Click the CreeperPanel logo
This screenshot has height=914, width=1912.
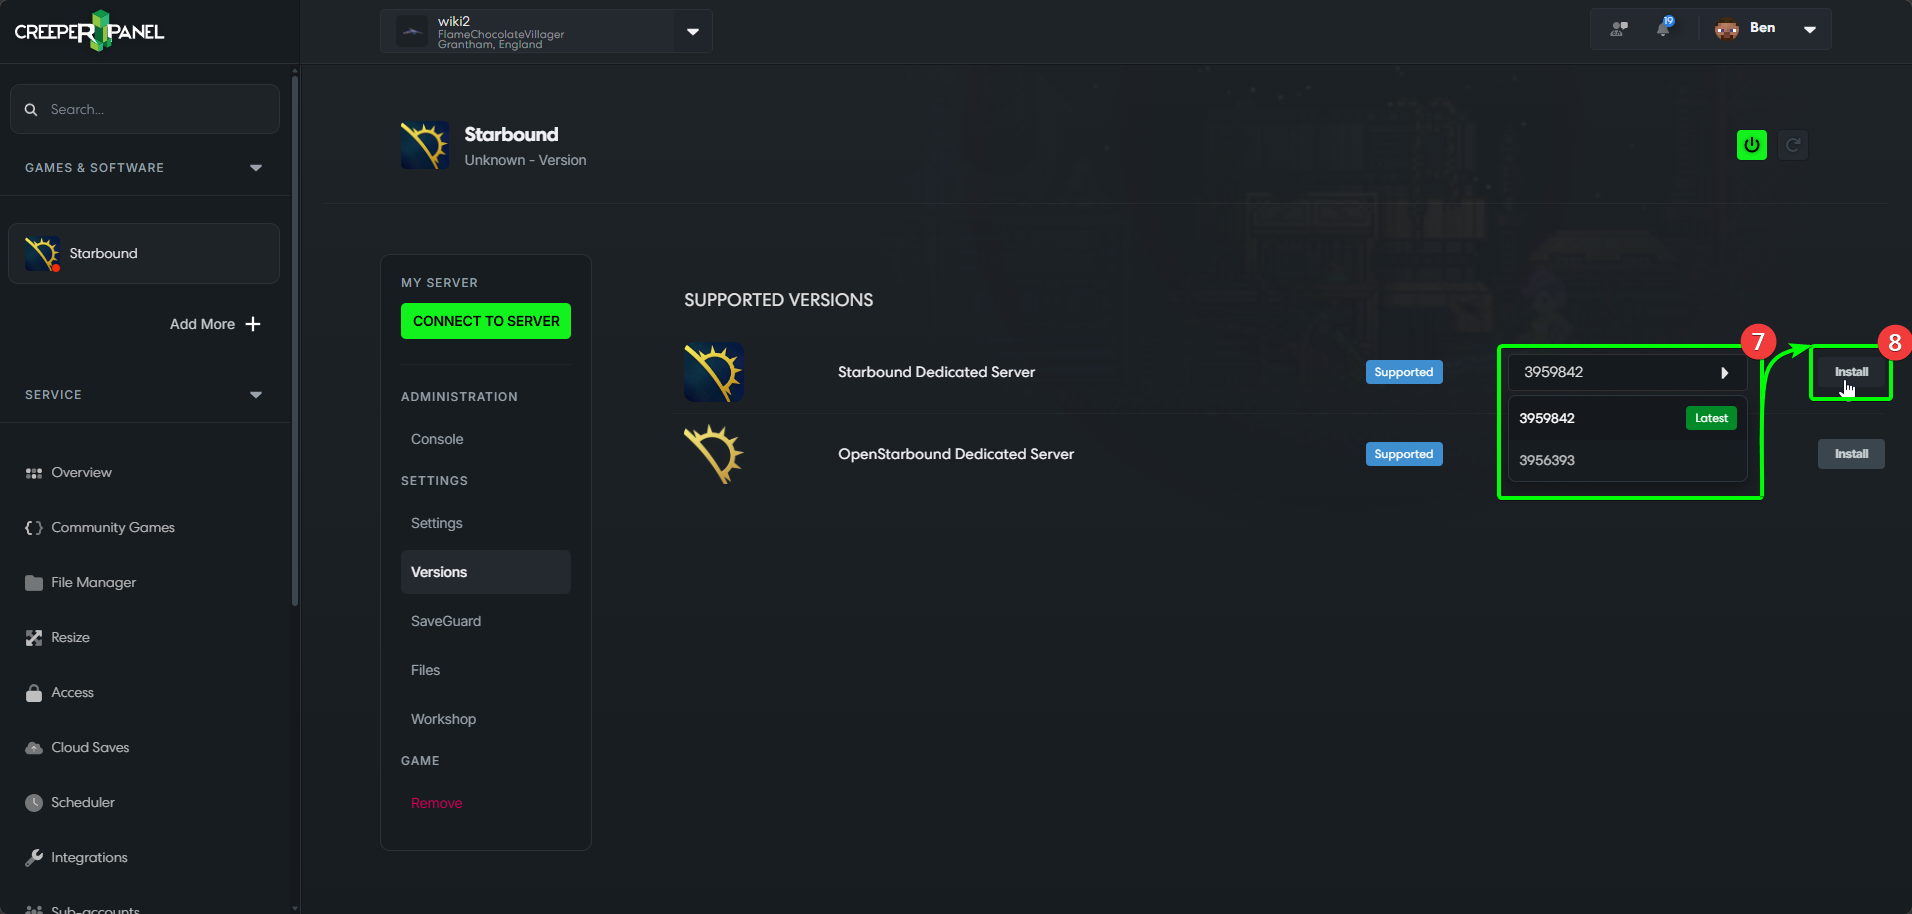tap(90, 31)
